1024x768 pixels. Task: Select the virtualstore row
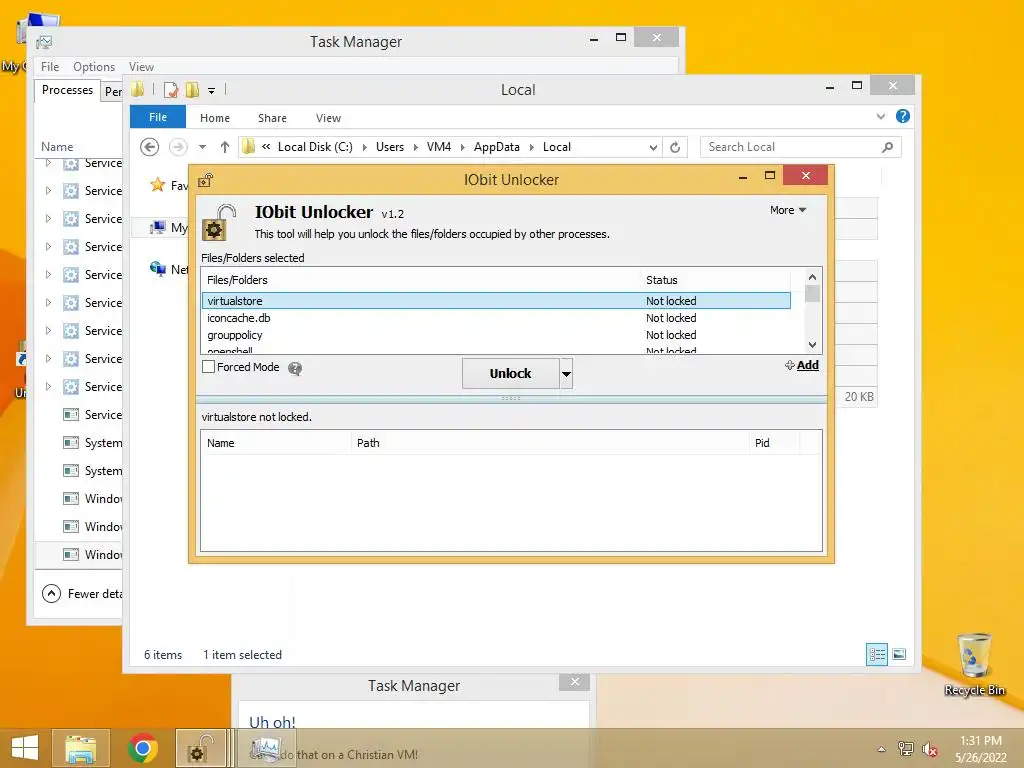[x=496, y=301]
